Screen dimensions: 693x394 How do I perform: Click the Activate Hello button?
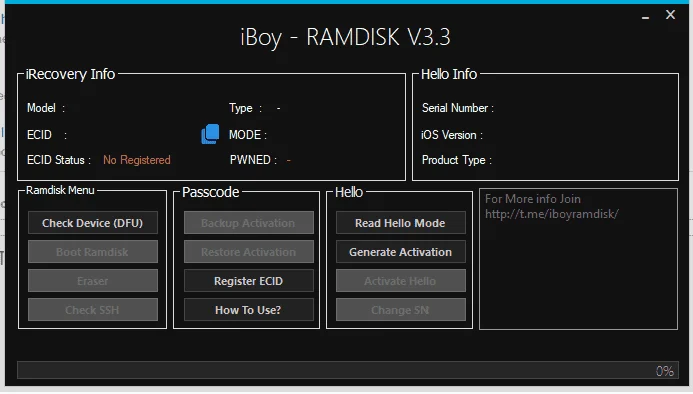click(x=400, y=281)
